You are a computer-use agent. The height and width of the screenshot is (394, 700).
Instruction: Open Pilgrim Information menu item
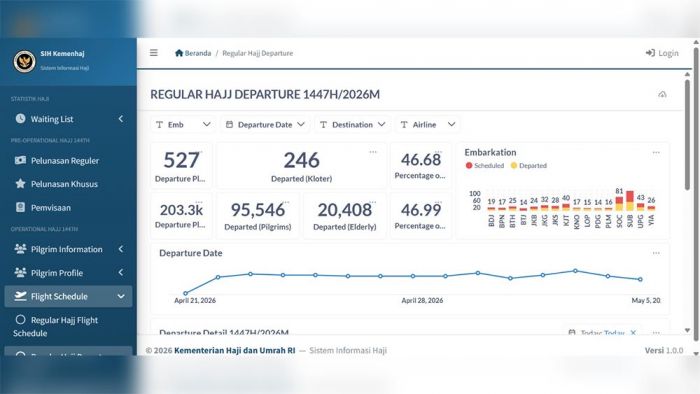[x=68, y=249]
